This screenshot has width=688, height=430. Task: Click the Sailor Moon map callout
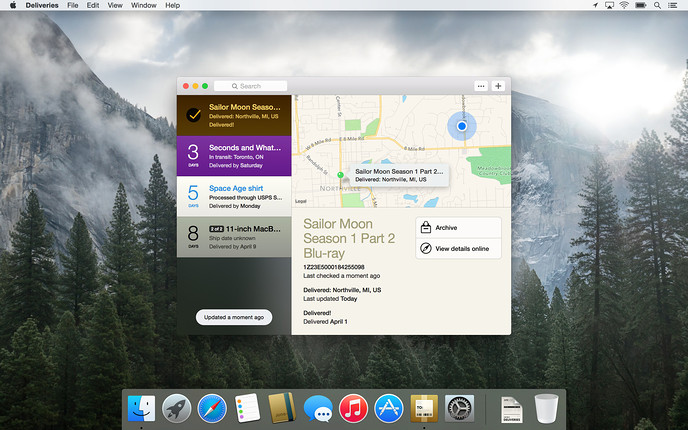click(x=399, y=175)
